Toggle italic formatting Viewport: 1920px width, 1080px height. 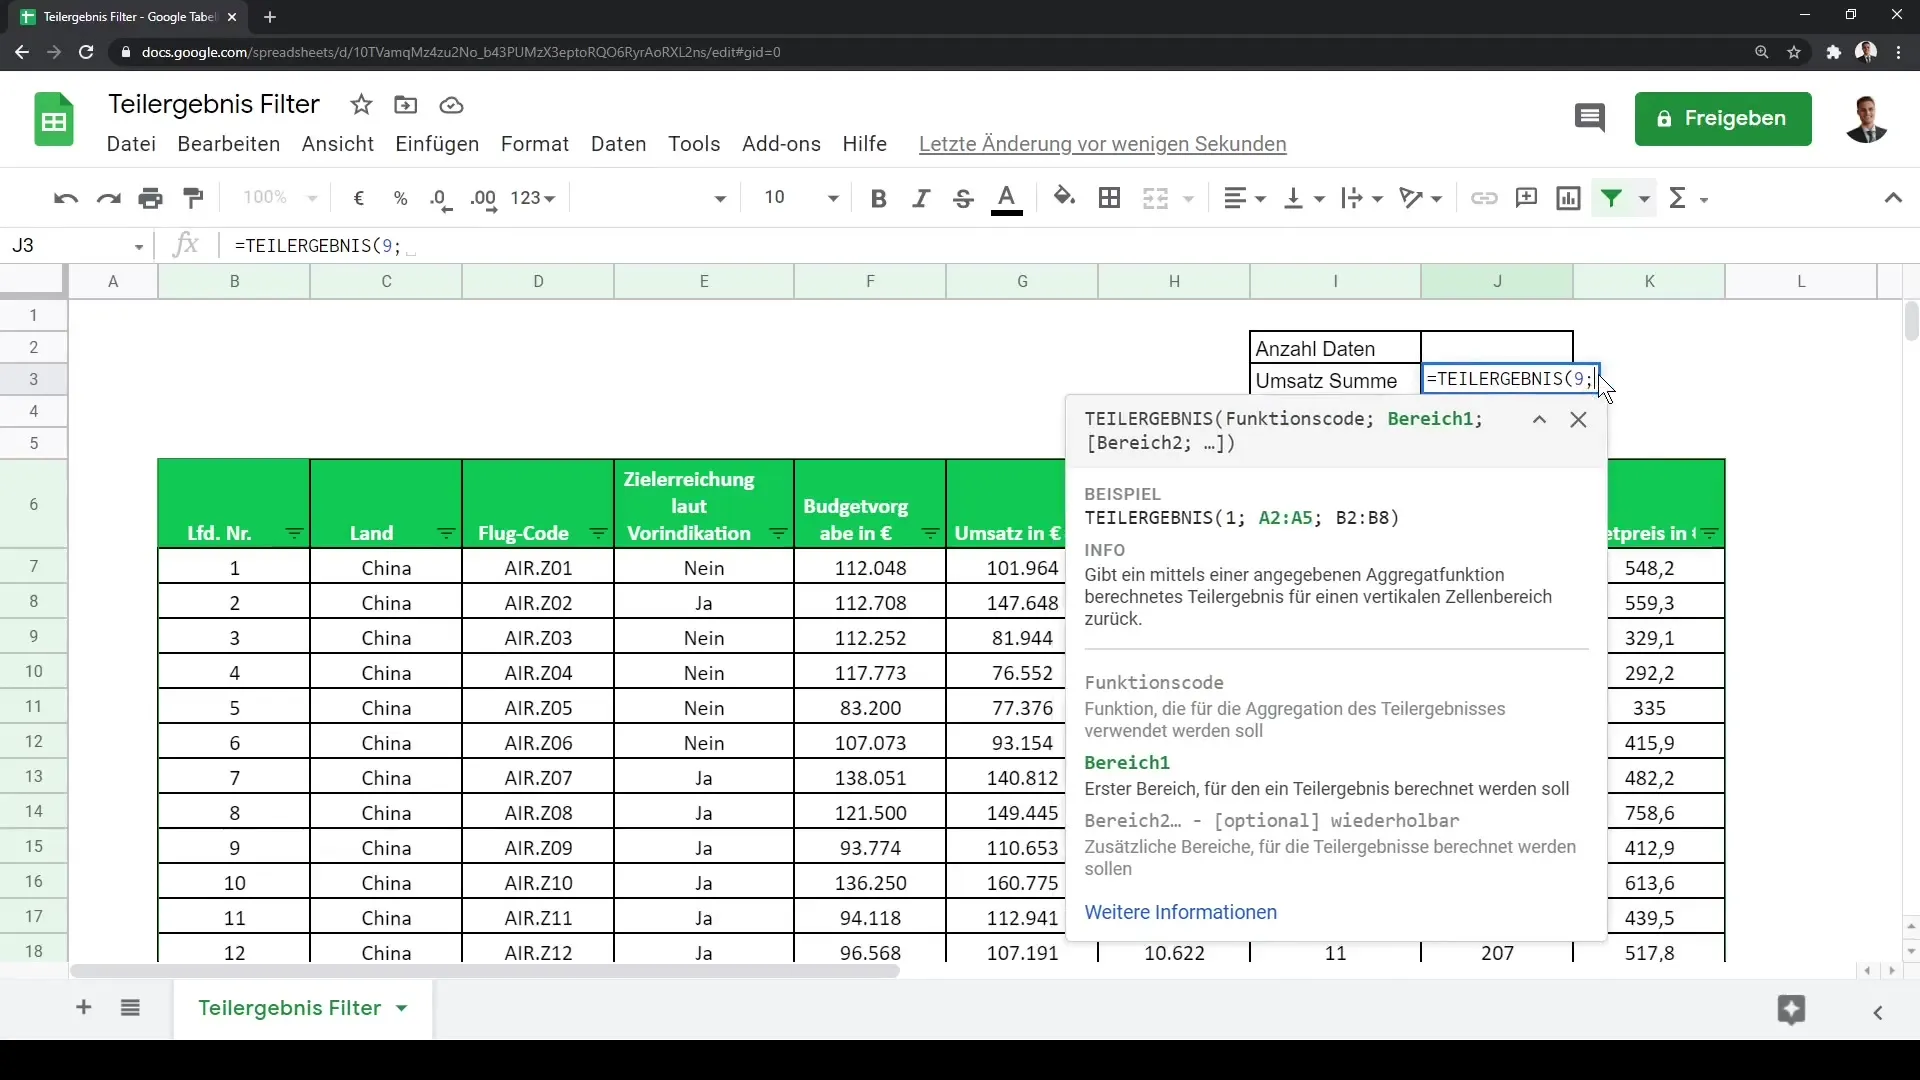921,198
